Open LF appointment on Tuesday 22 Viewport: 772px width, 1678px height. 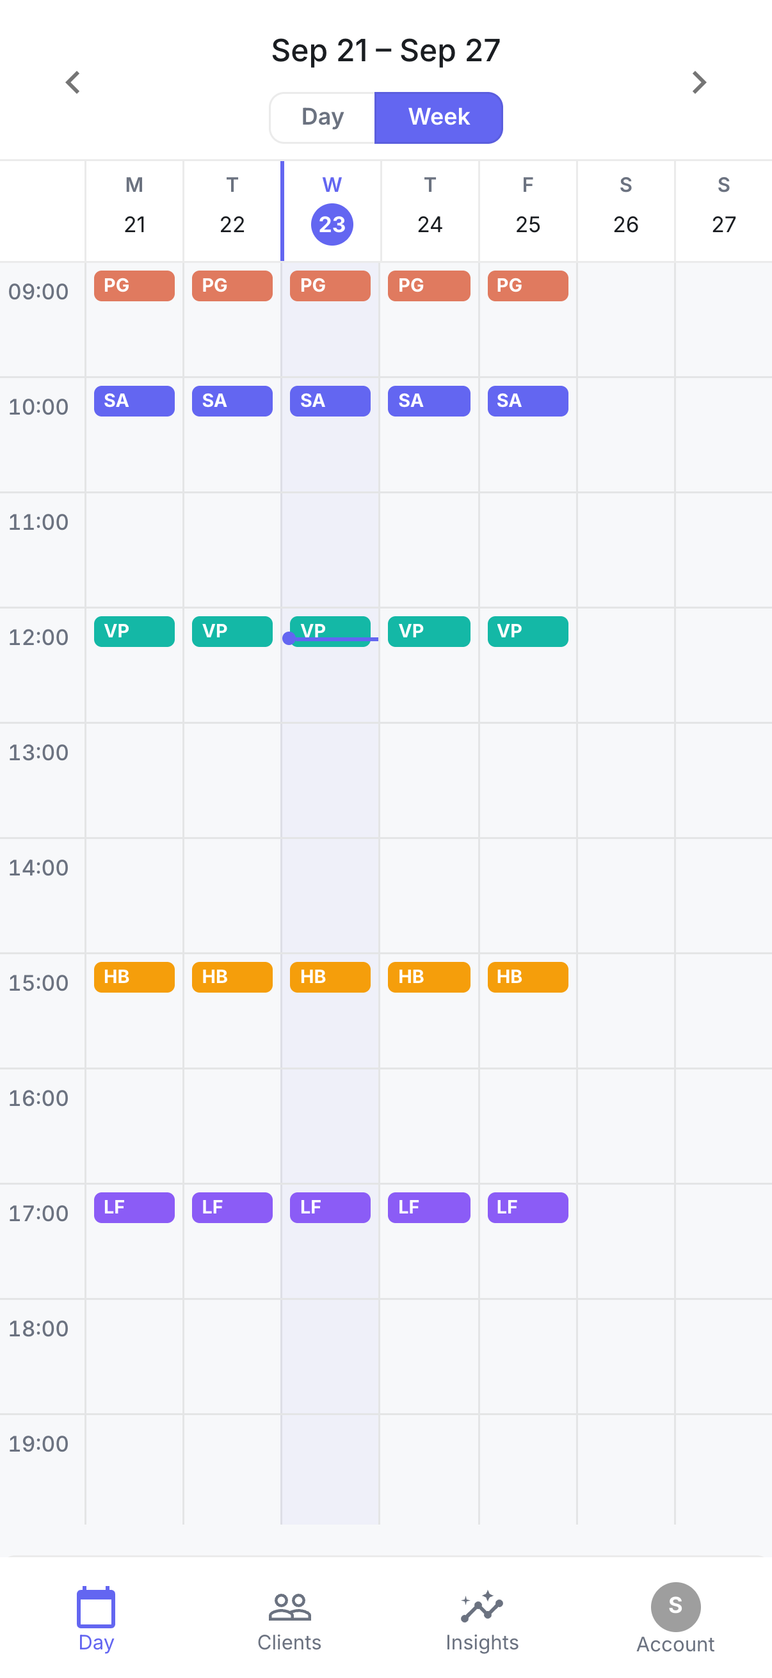click(232, 1208)
